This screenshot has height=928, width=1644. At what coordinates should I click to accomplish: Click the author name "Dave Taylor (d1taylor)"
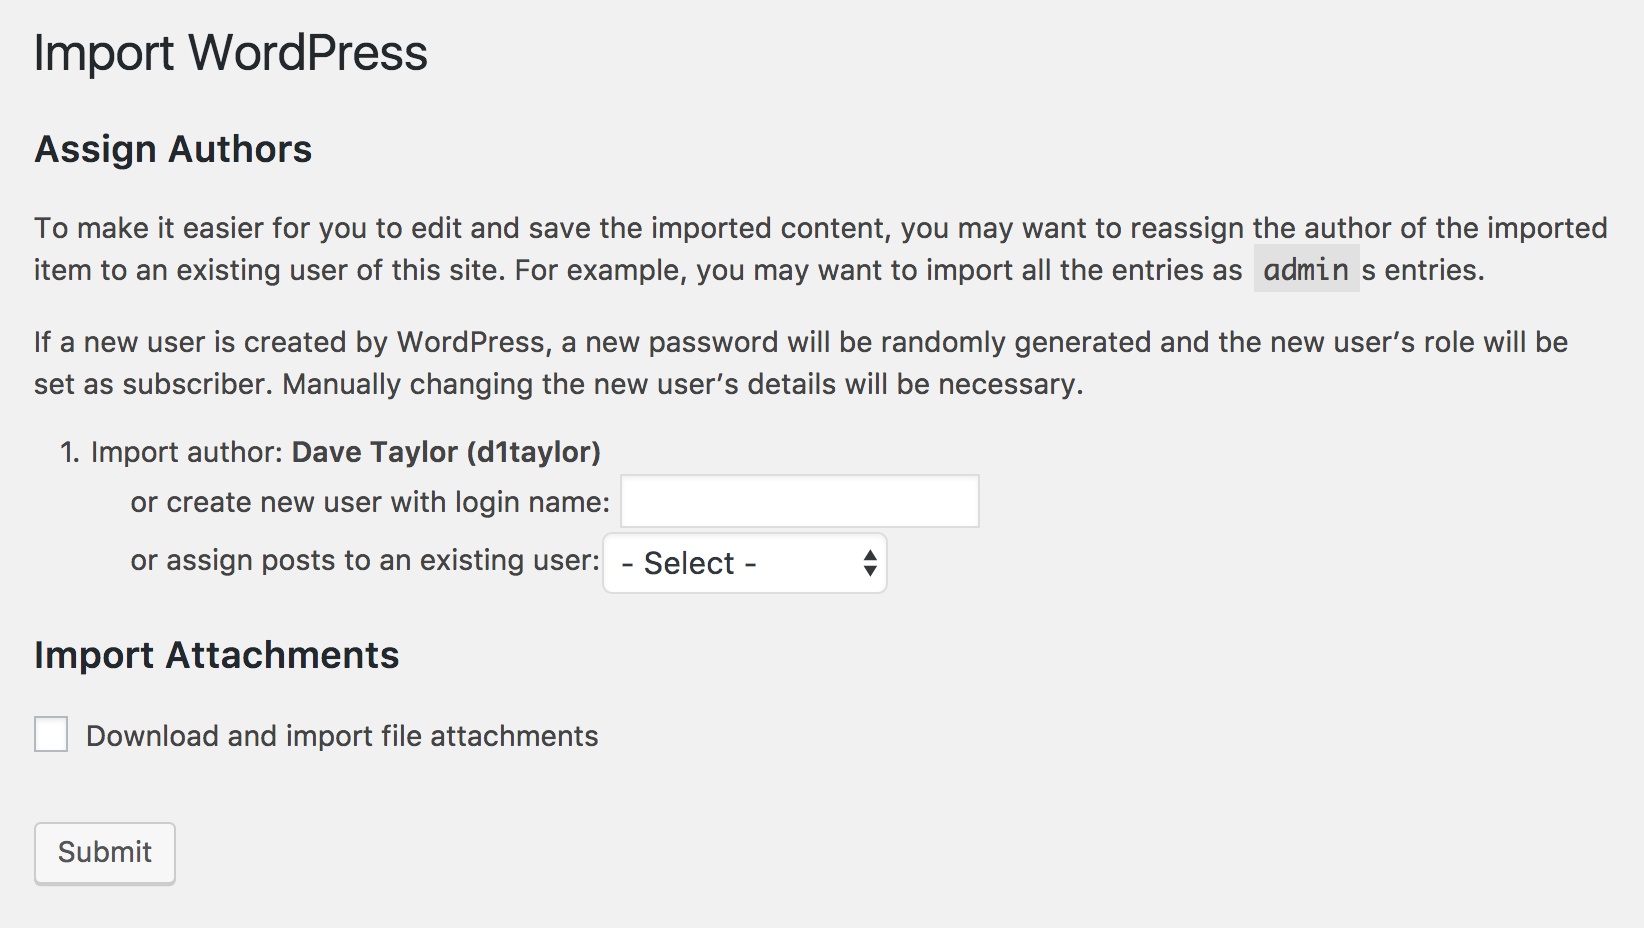tap(446, 452)
